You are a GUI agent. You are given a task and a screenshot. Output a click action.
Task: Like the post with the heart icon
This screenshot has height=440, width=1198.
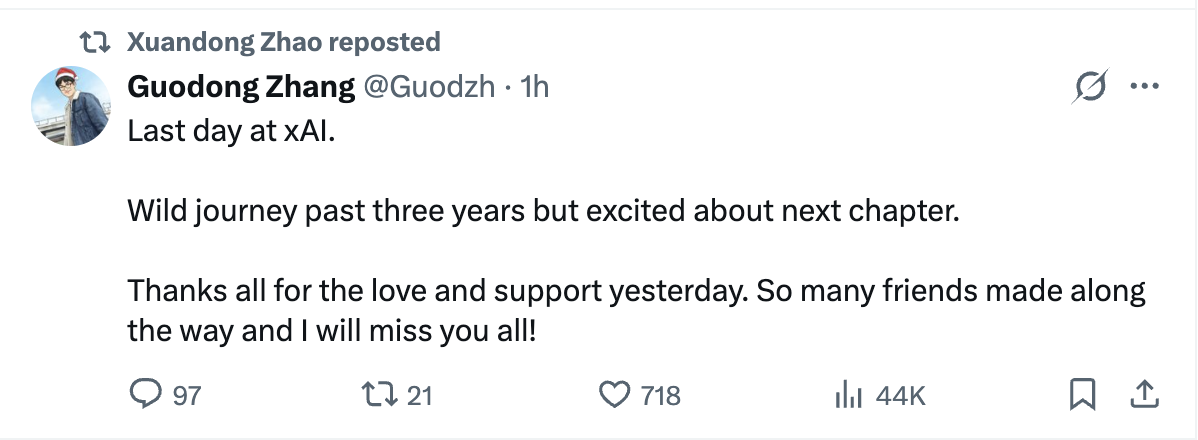pos(613,395)
